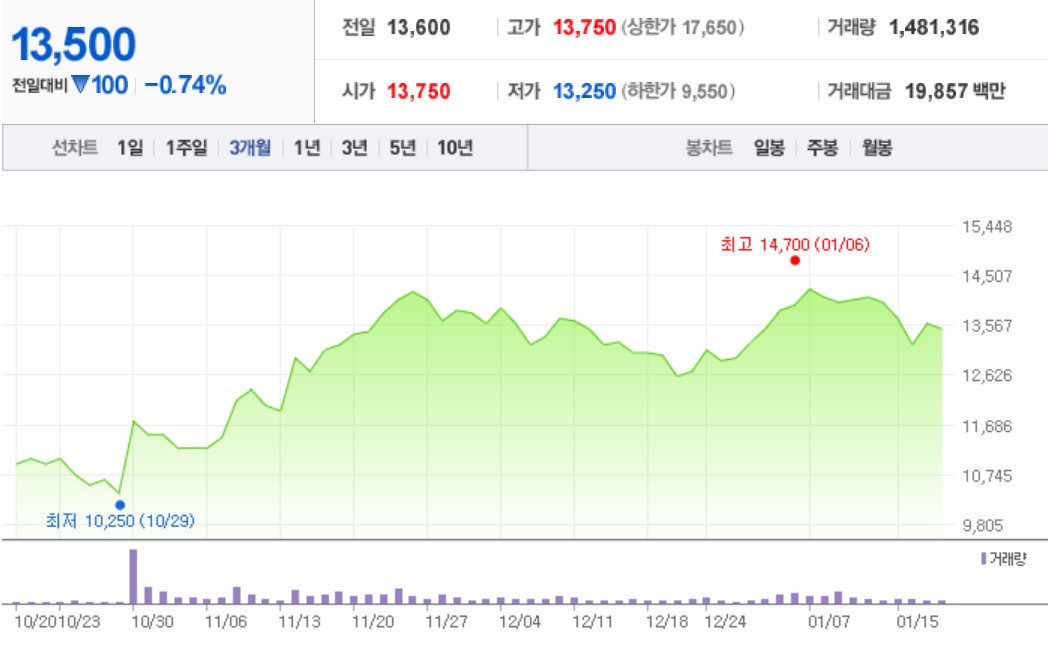
Task: Click the tallest volume bar near 10/30
Action: [133, 576]
